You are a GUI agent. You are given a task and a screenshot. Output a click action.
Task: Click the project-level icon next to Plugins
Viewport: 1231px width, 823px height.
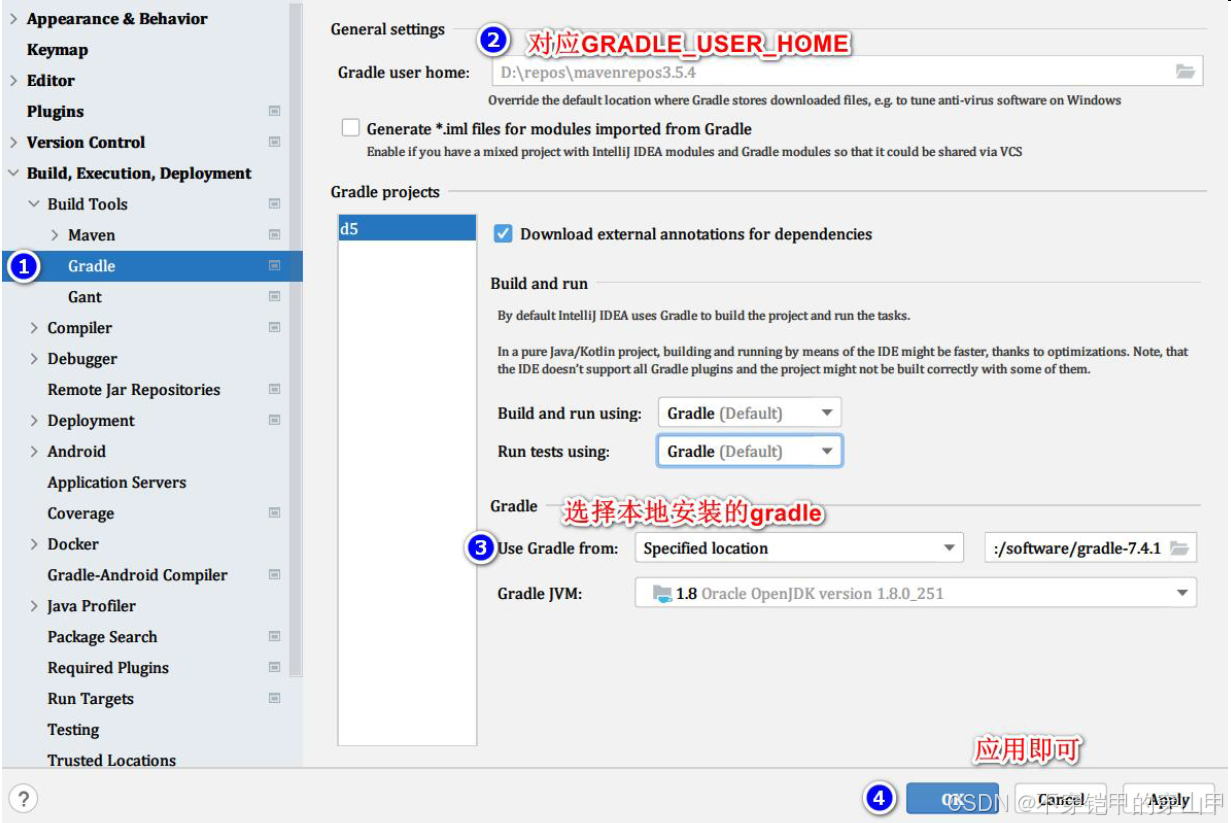pos(275,111)
